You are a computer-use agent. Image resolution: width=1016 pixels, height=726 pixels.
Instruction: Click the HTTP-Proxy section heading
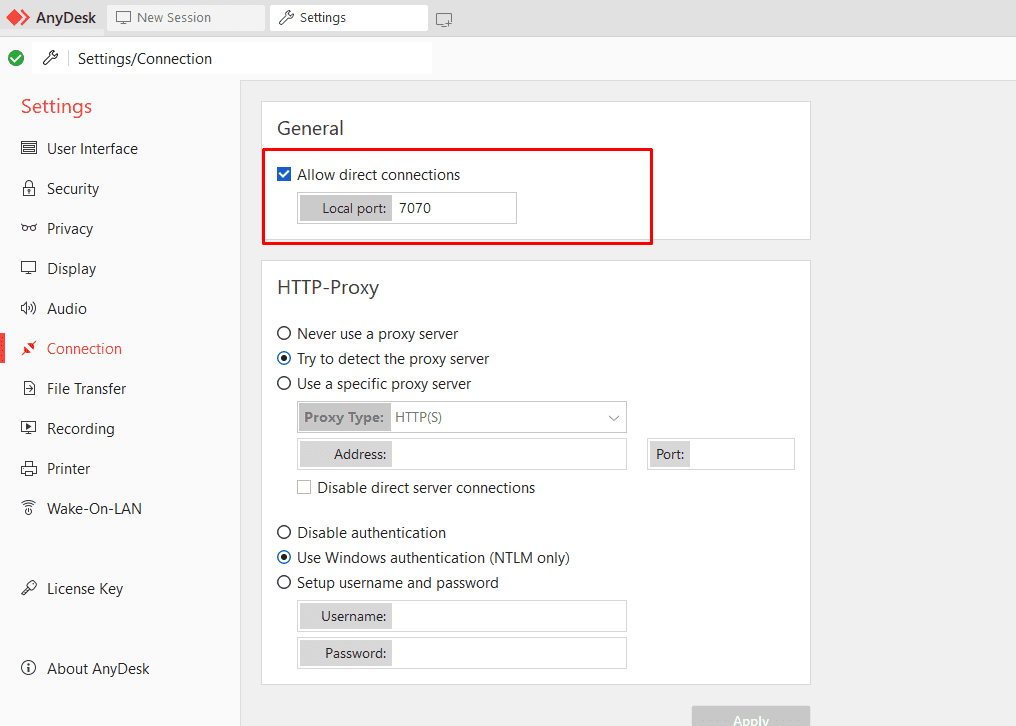[x=328, y=287]
